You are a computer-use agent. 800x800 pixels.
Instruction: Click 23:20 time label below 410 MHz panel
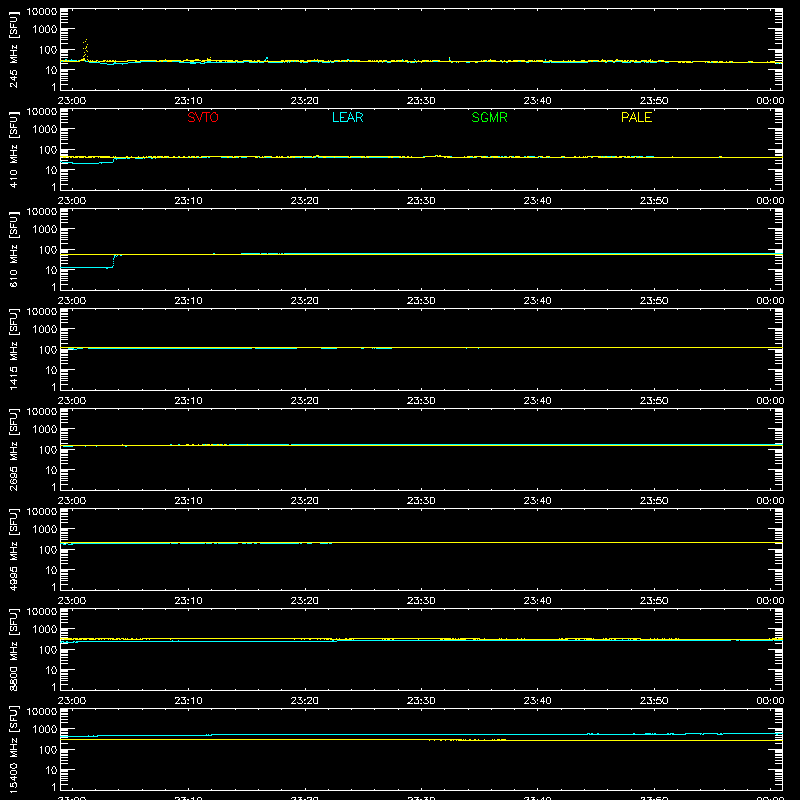click(305, 201)
